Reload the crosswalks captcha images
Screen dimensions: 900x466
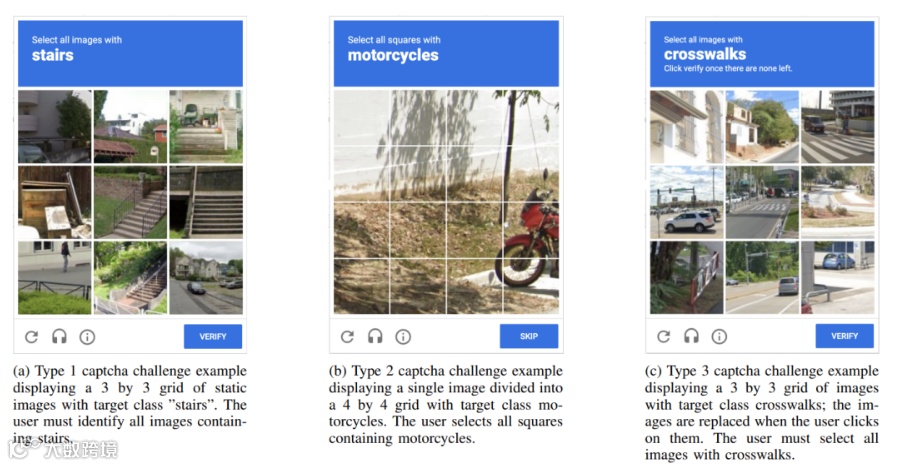click(663, 337)
